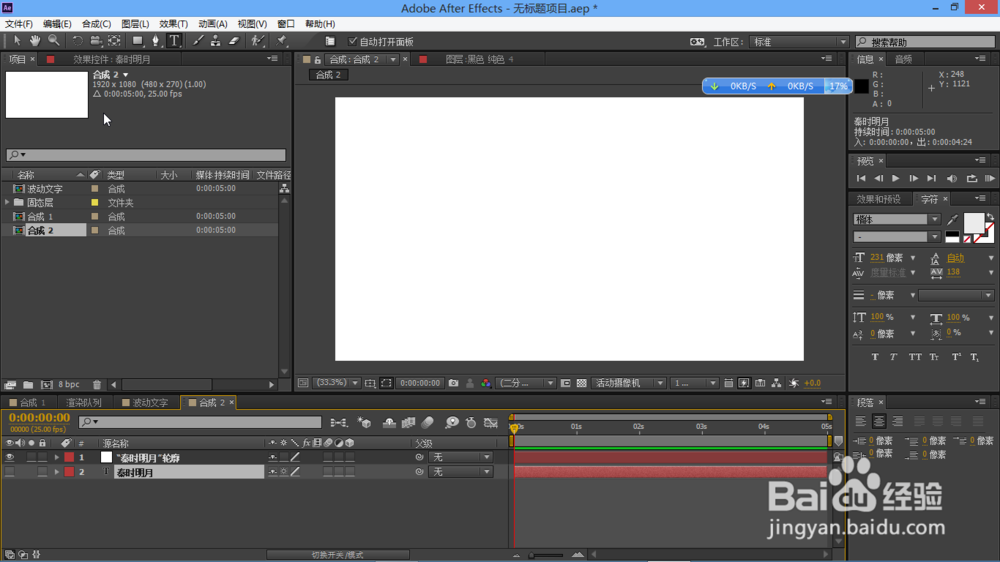Click the brainstorm icon in timeline

(452, 422)
